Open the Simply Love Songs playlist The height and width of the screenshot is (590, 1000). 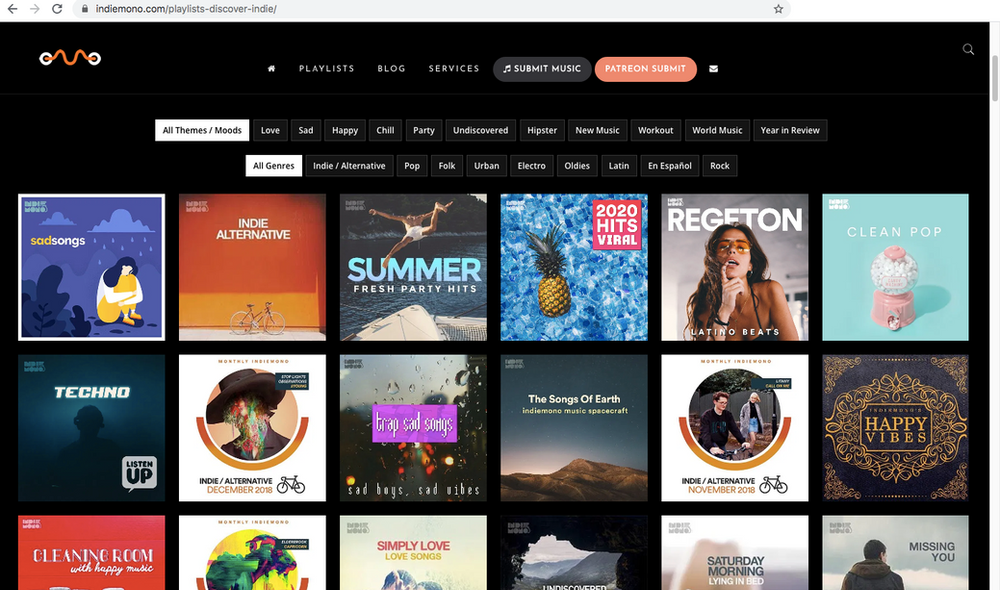(x=413, y=552)
